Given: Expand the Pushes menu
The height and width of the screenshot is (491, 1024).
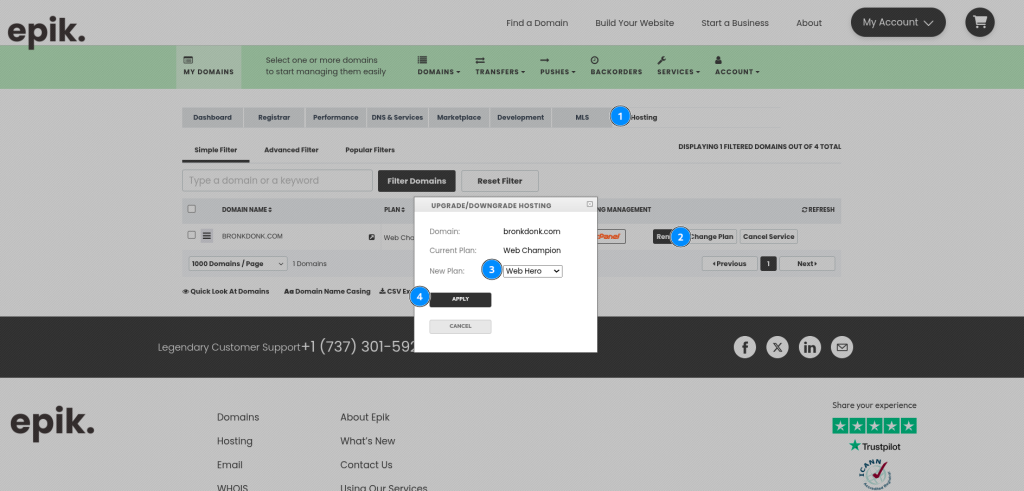Looking at the screenshot, I should pyautogui.click(x=558, y=66).
